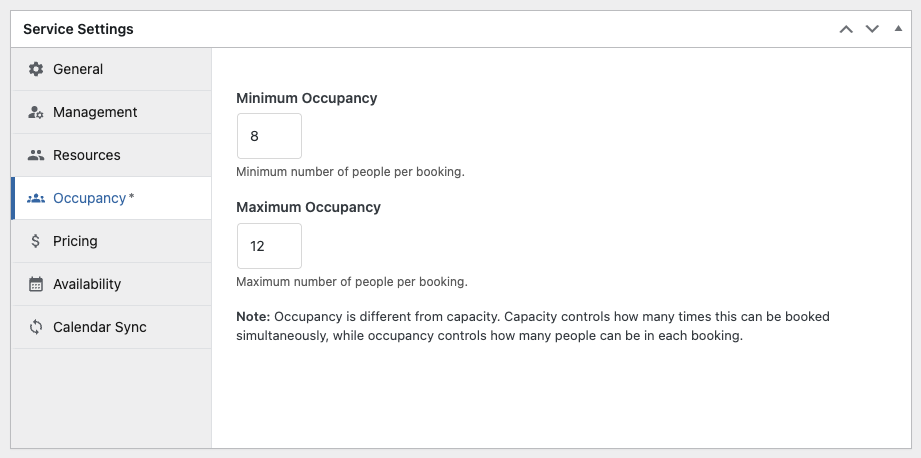The width and height of the screenshot is (921, 458).
Task: Click the gear icon beside General
Action: pos(36,69)
